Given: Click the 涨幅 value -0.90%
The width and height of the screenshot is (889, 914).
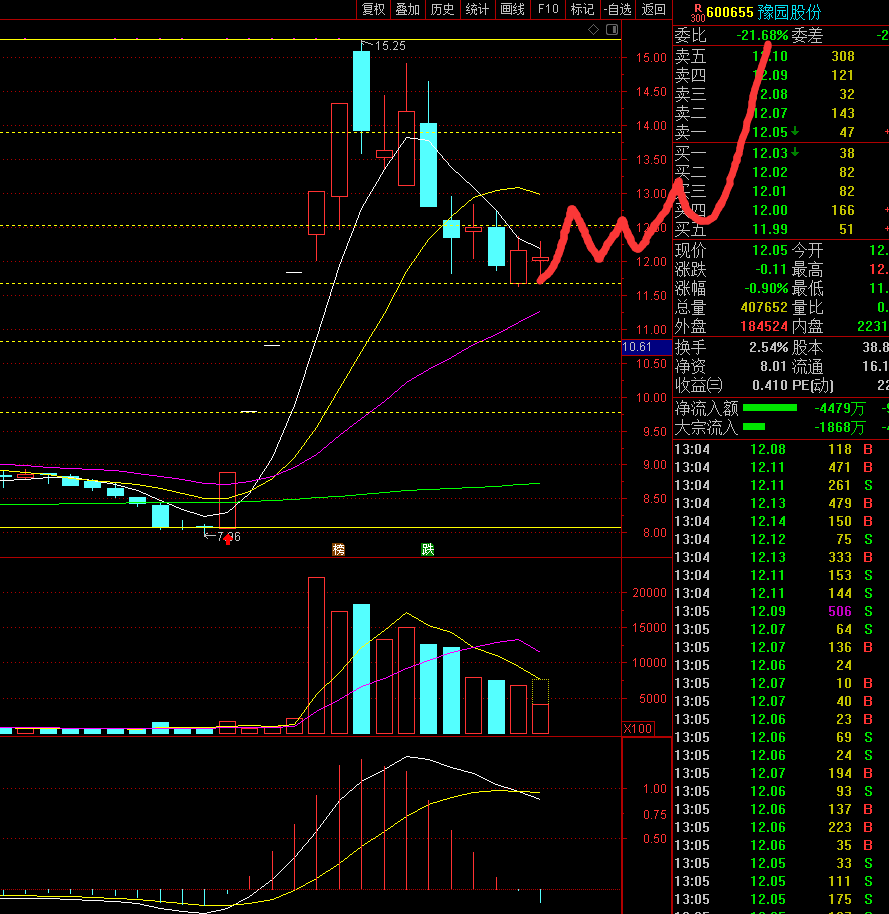Looking at the screenshot, I should coord(766,289).
